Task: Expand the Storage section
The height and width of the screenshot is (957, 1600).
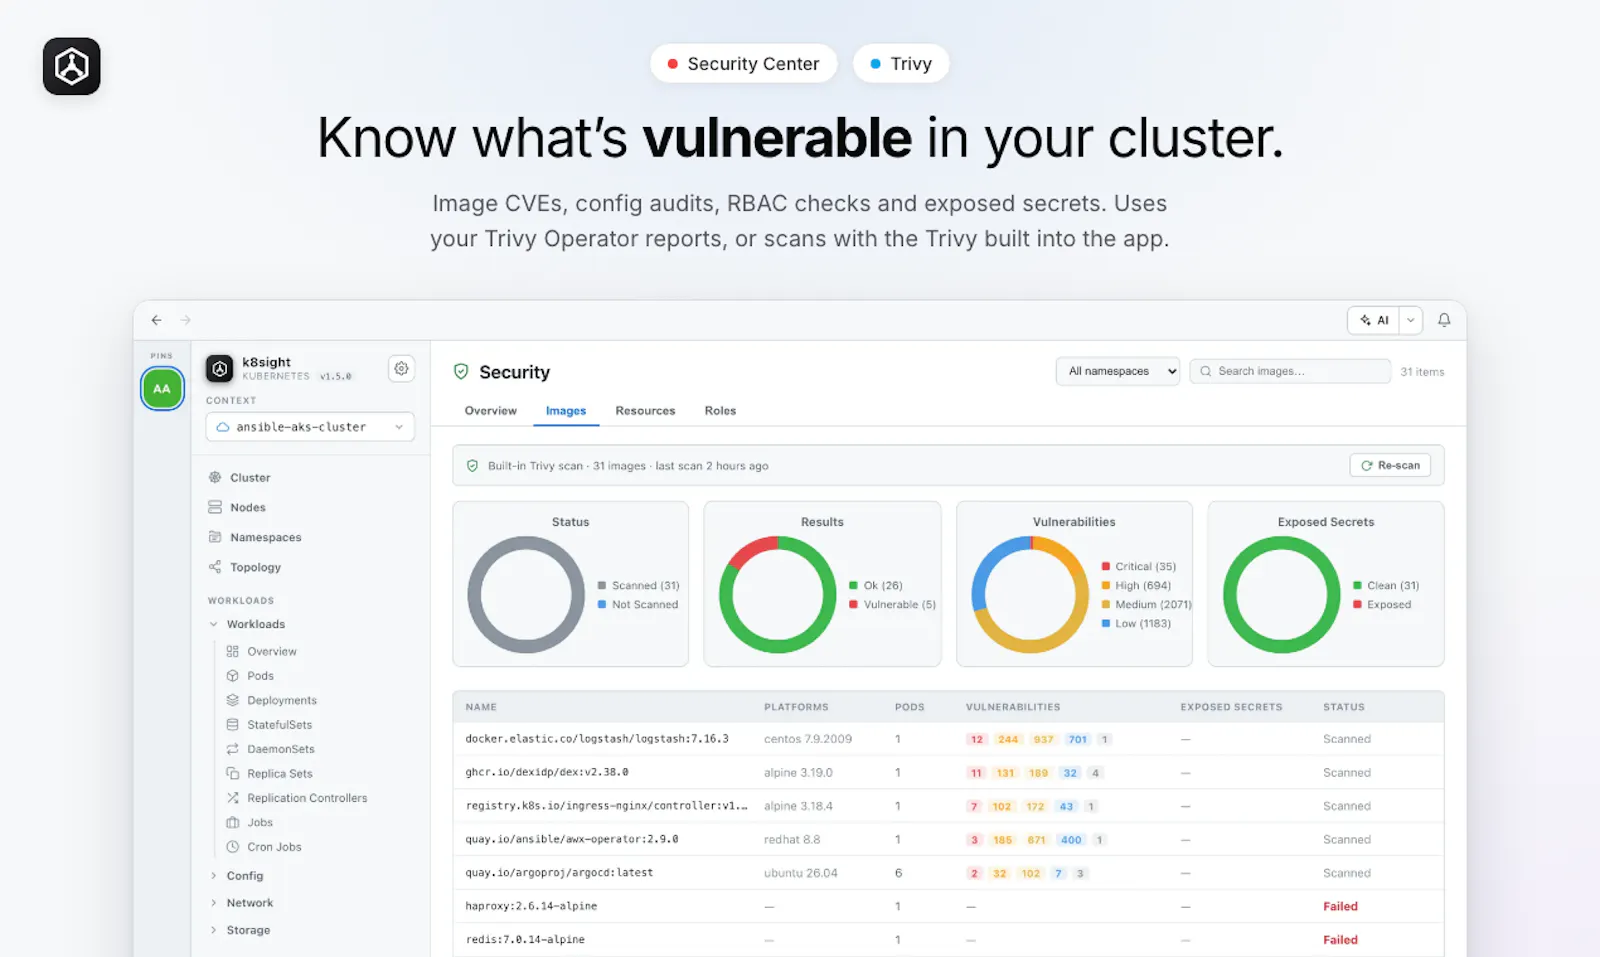Action: click(x=213, y=930)
